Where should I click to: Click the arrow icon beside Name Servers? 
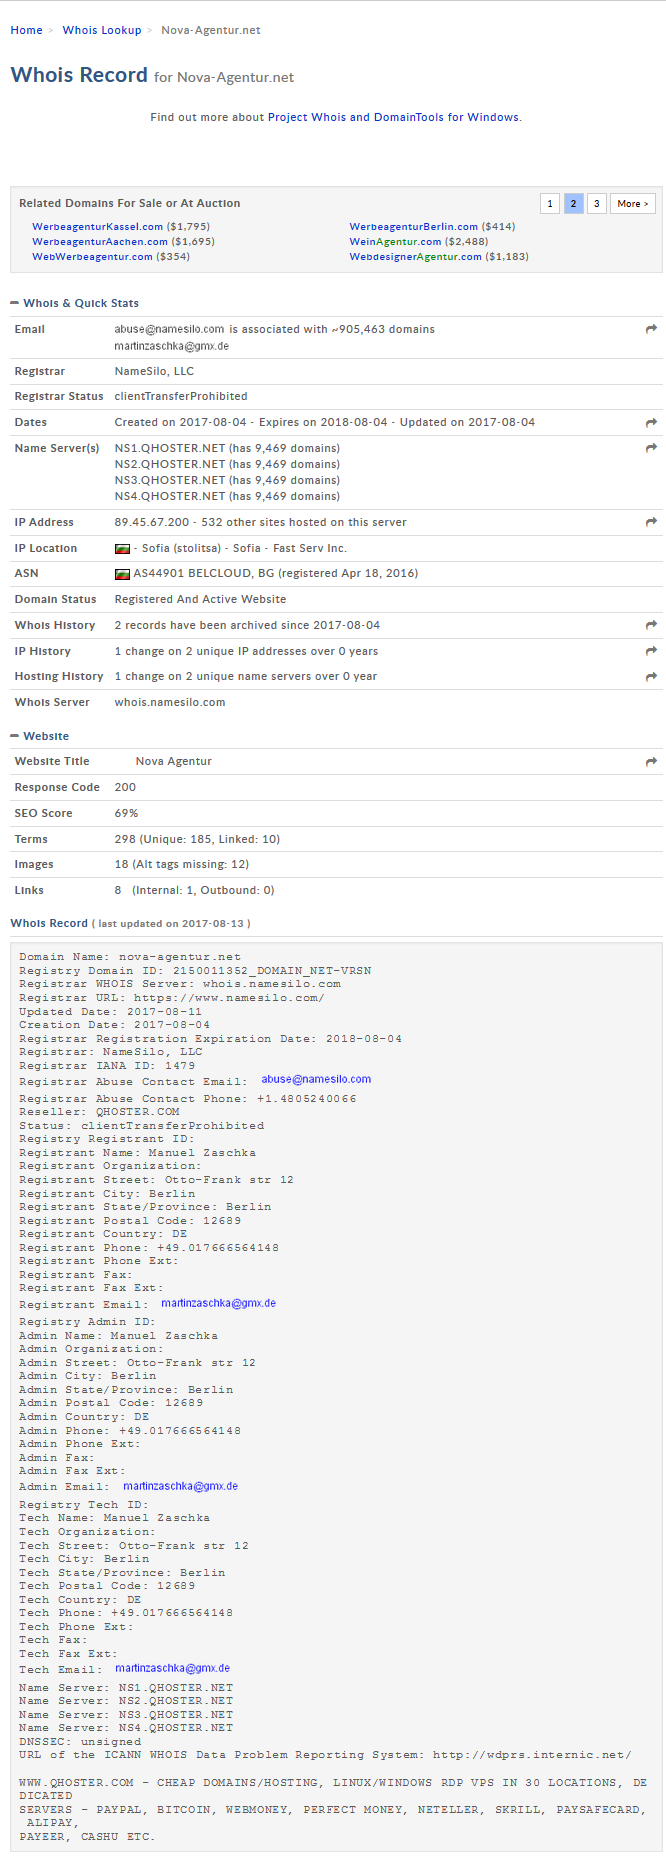click(x=651, y=448)
